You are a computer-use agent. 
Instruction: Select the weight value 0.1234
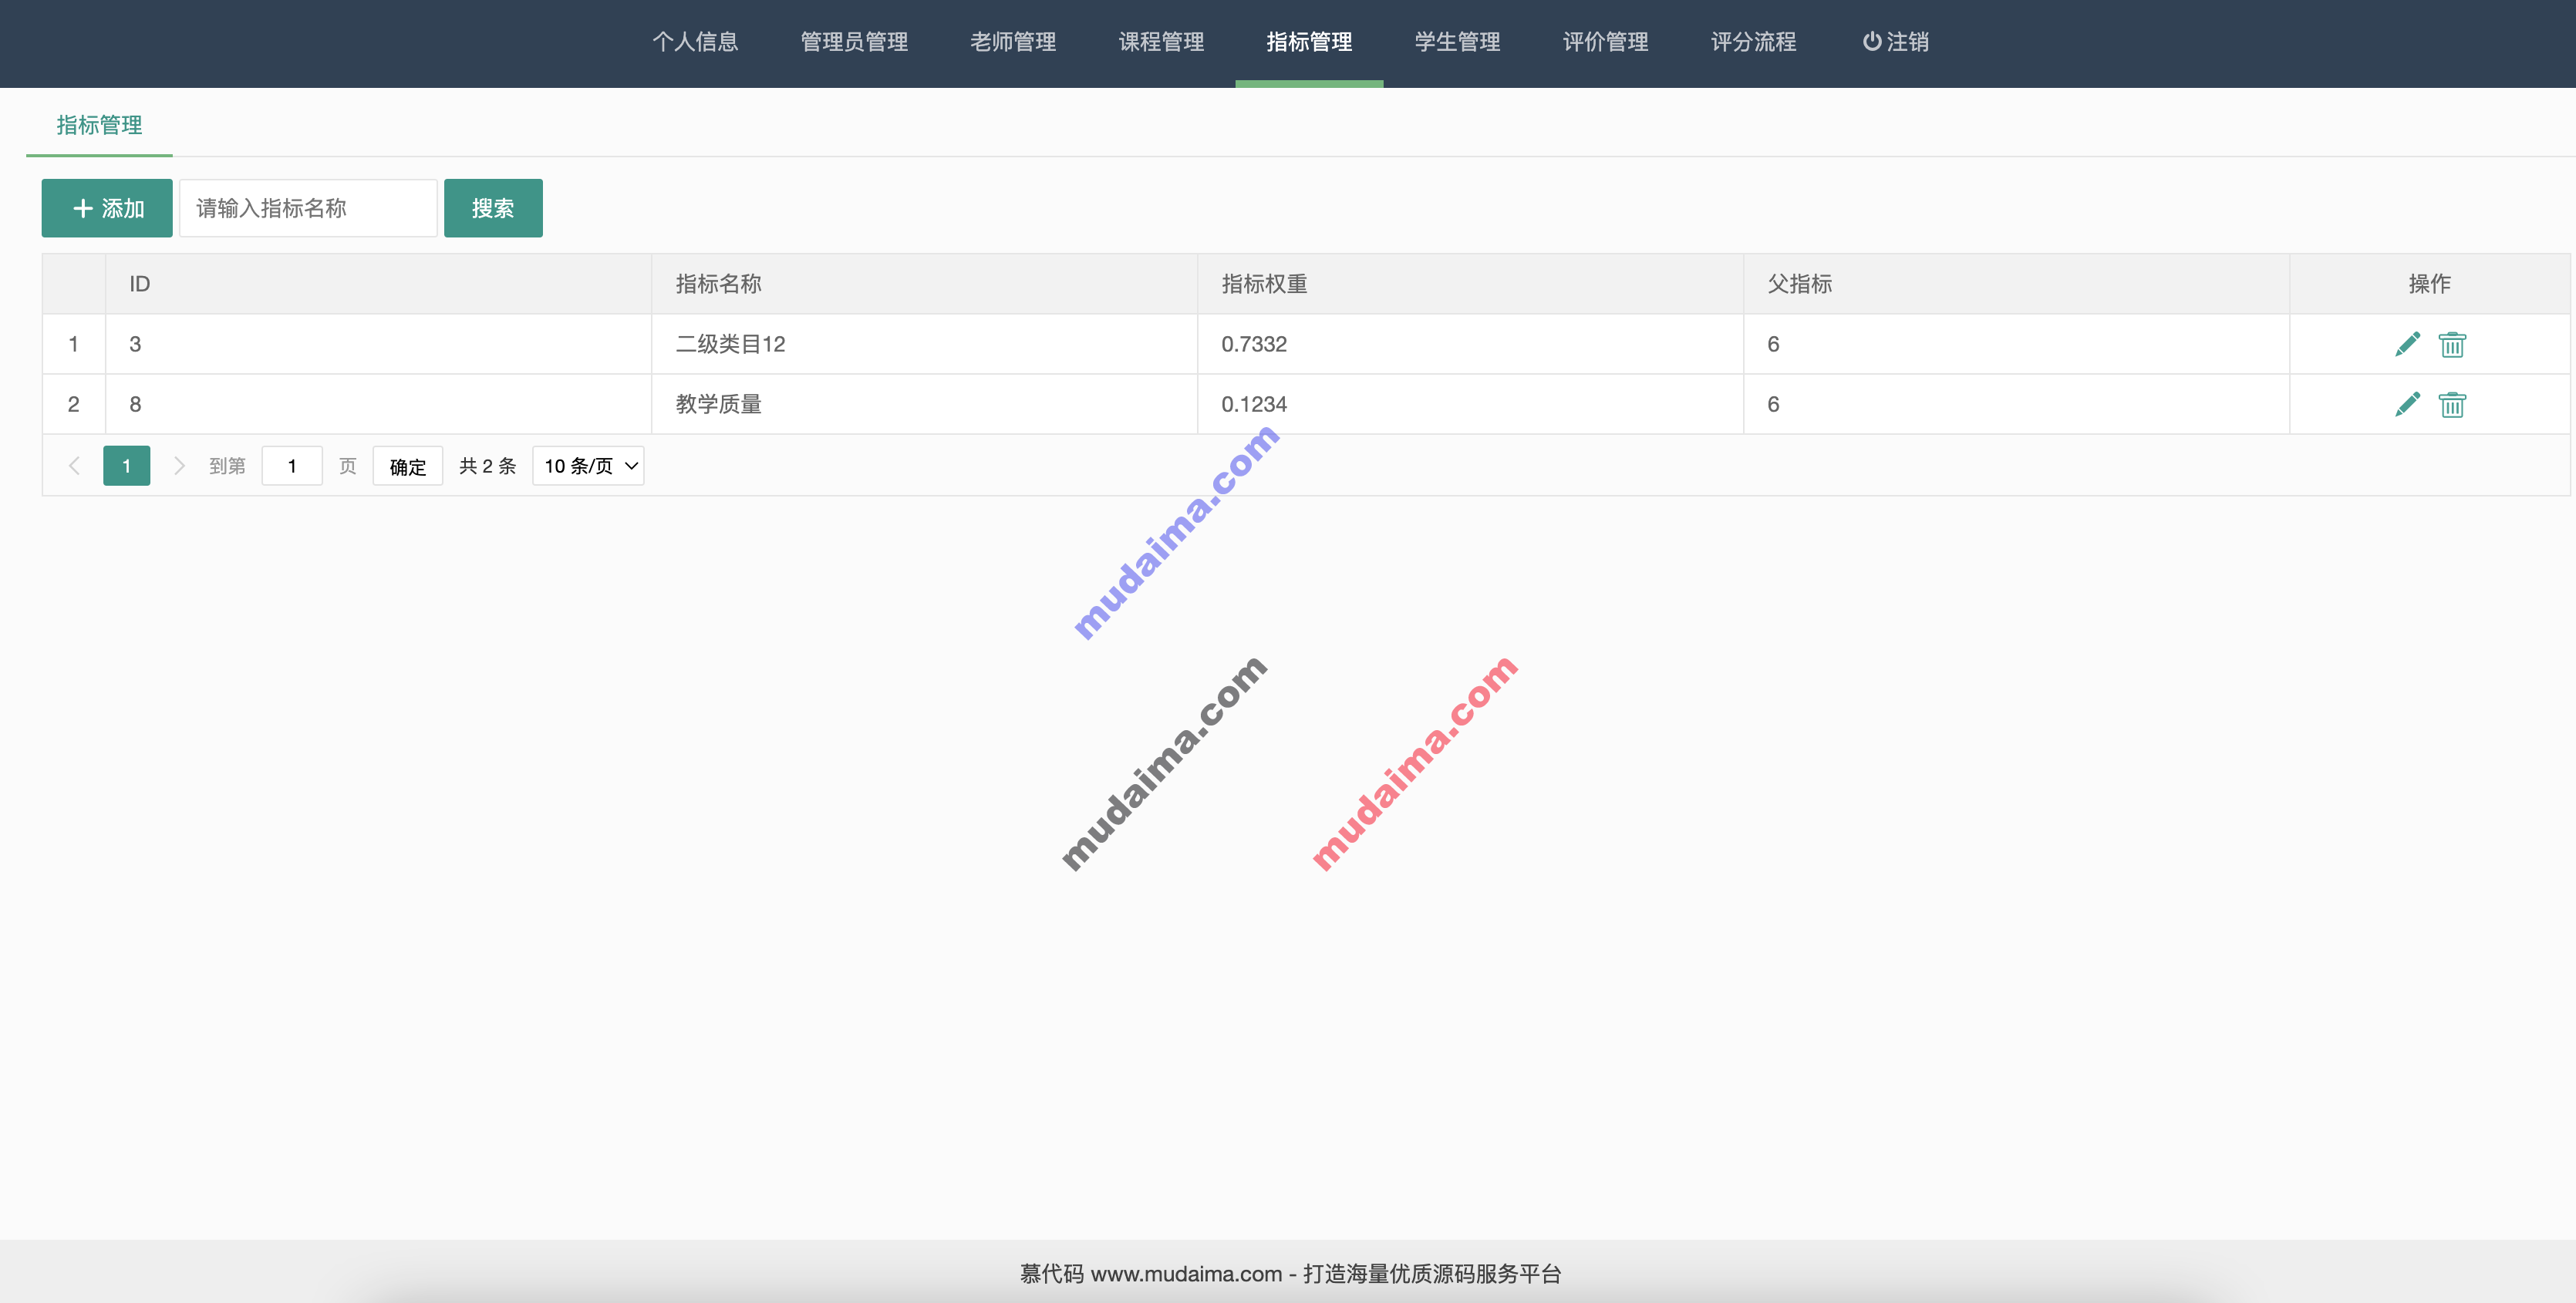[x=1254, y=404]
